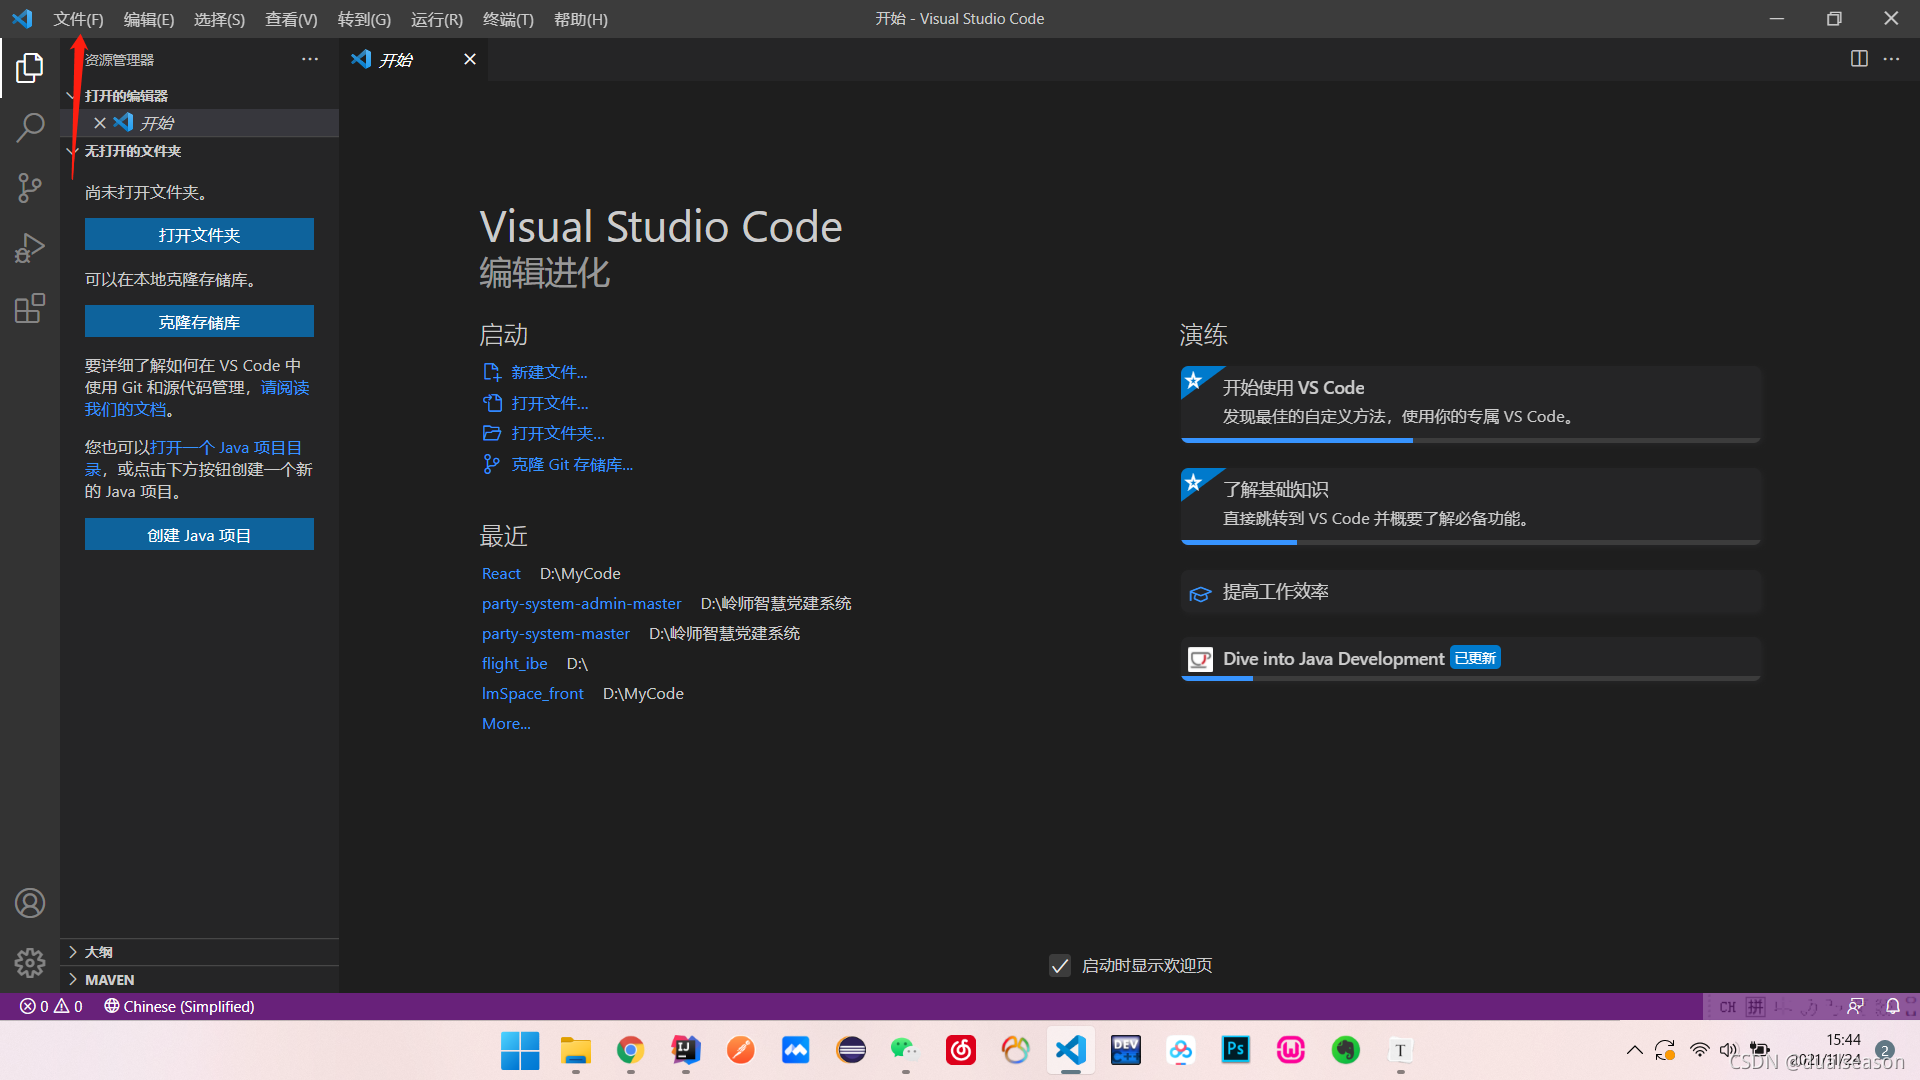
Task: Click the 打开文件夹 button in sidebar
Action: pyautogui.click(x=199, y=235)
